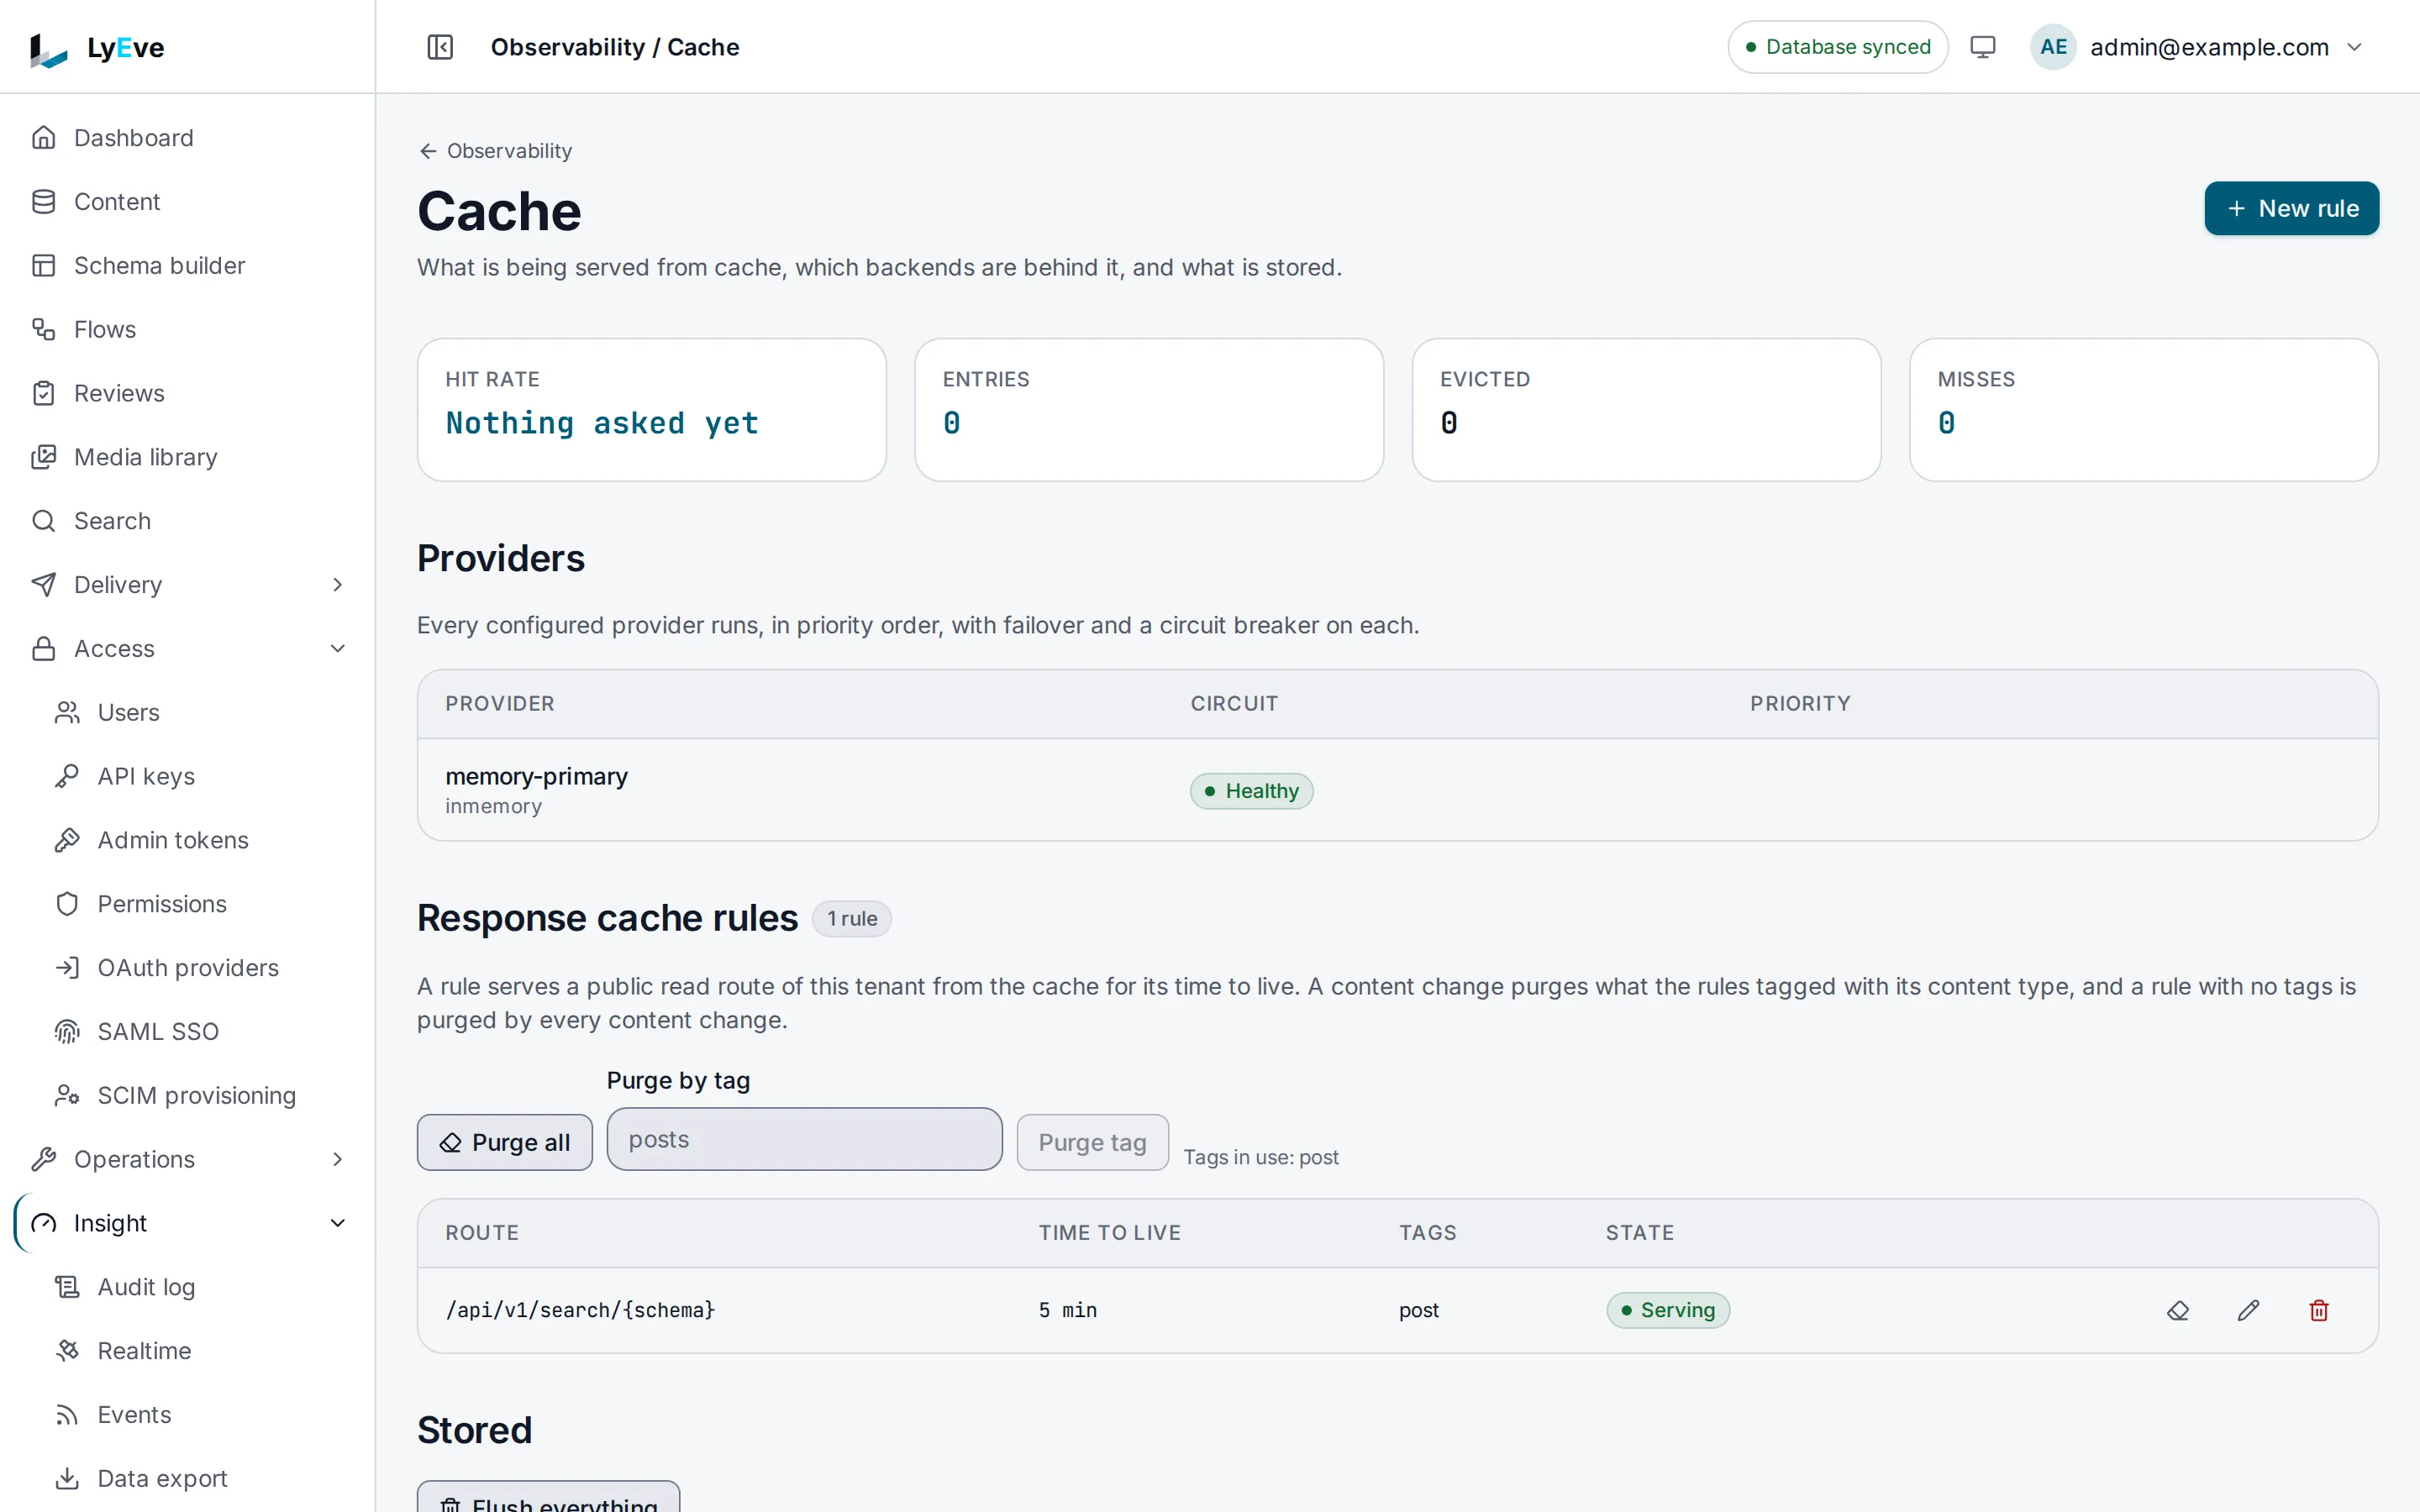
Task: Expand the Operations menu
Action: point(187,1159)
